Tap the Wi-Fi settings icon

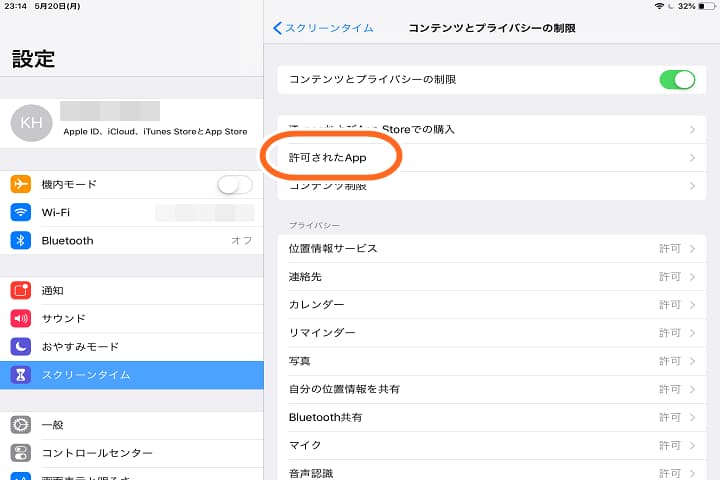(21, 212)
